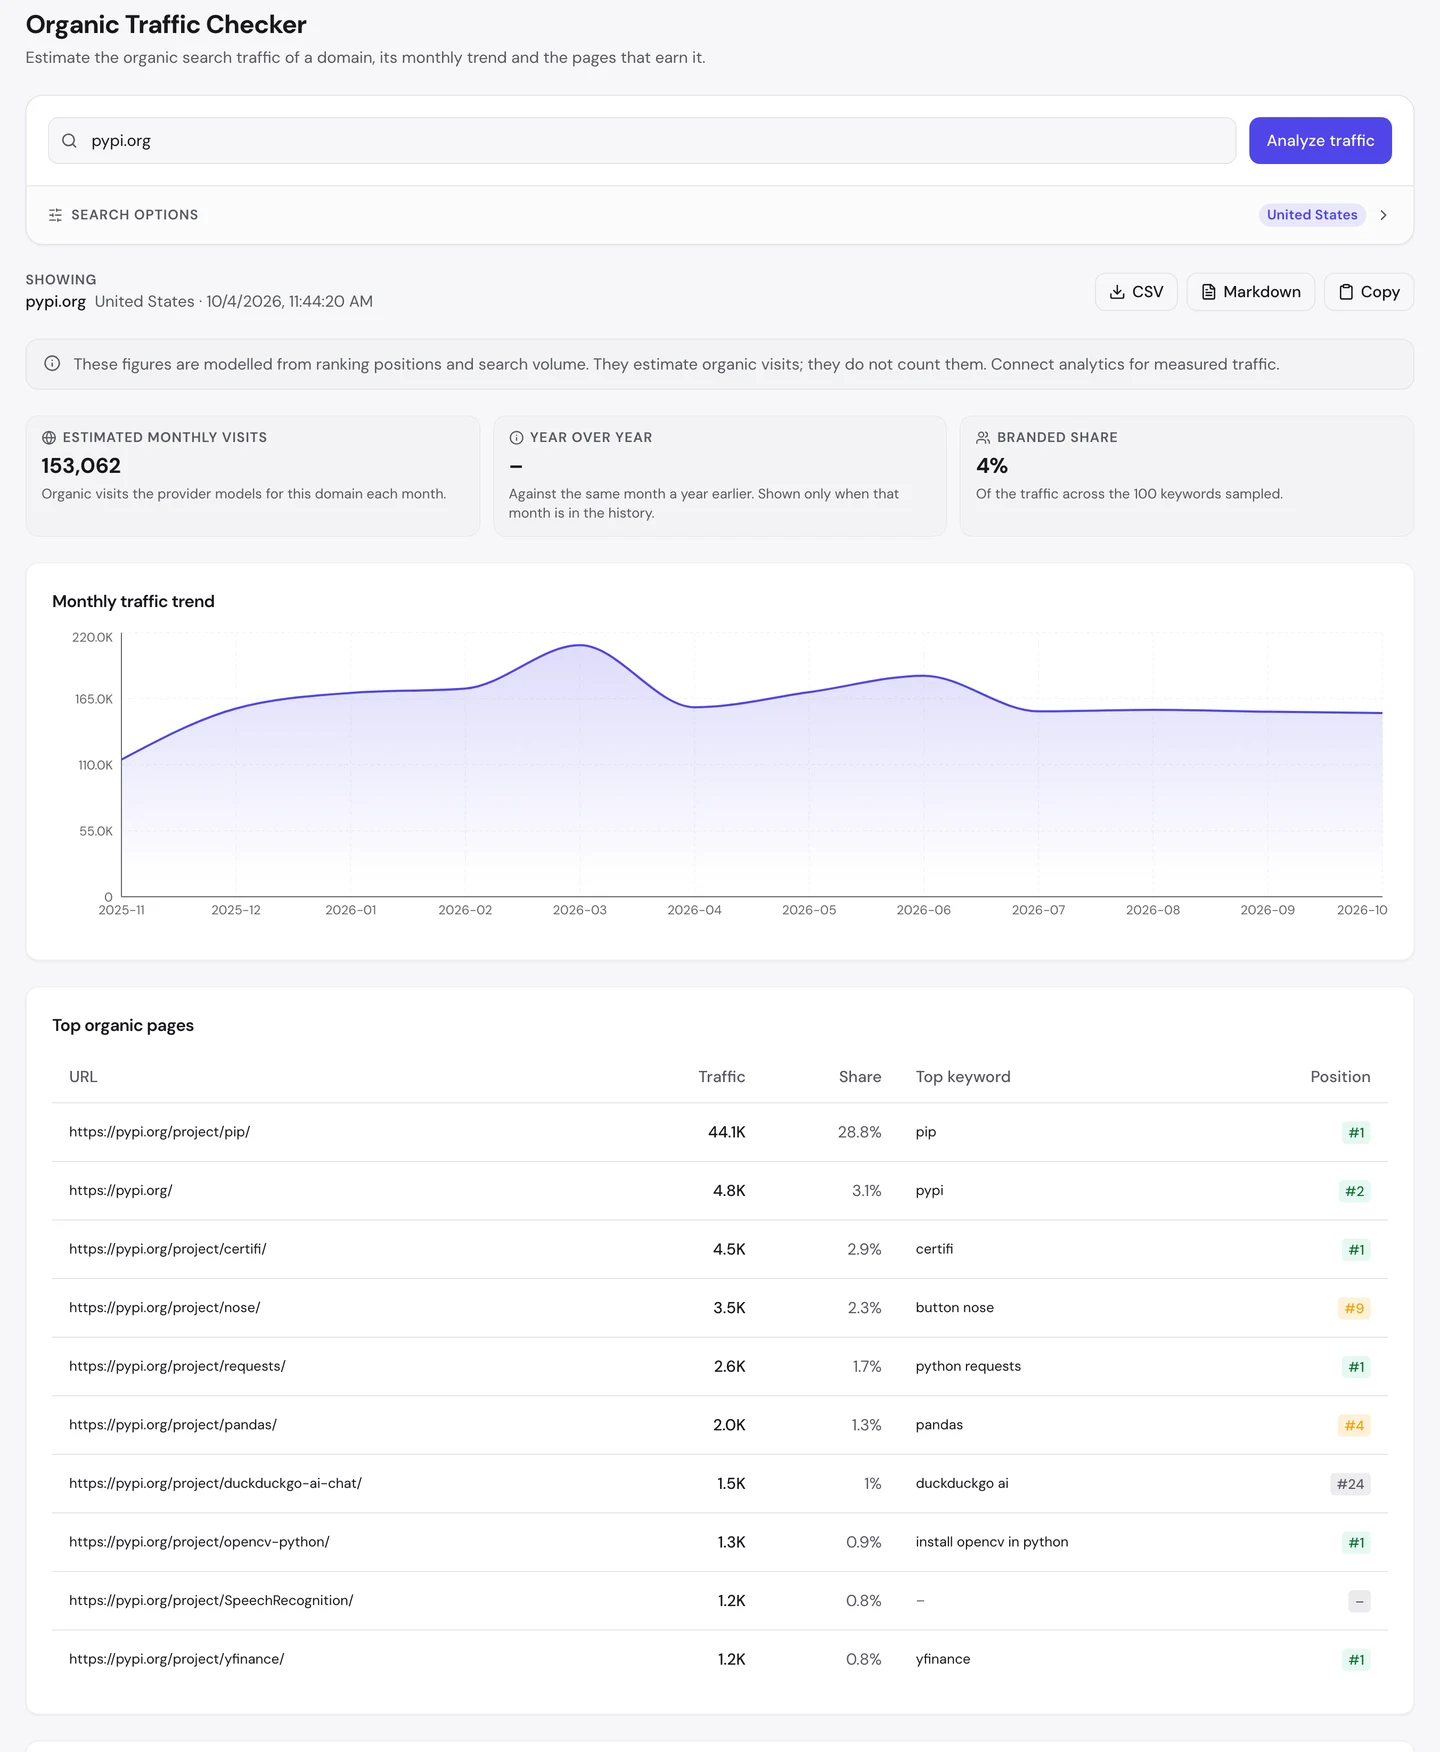
Task: Click the 'install opencv in python' keyword
Action: tap(992, 1542)
